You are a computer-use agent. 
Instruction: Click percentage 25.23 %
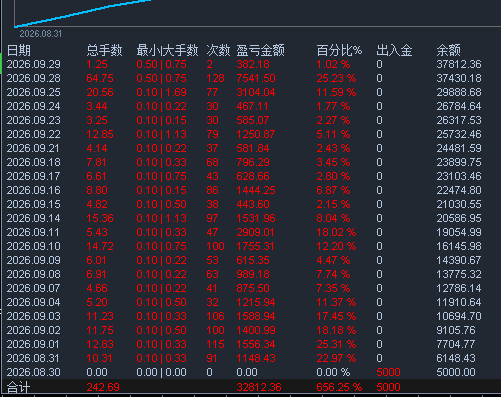336,78
